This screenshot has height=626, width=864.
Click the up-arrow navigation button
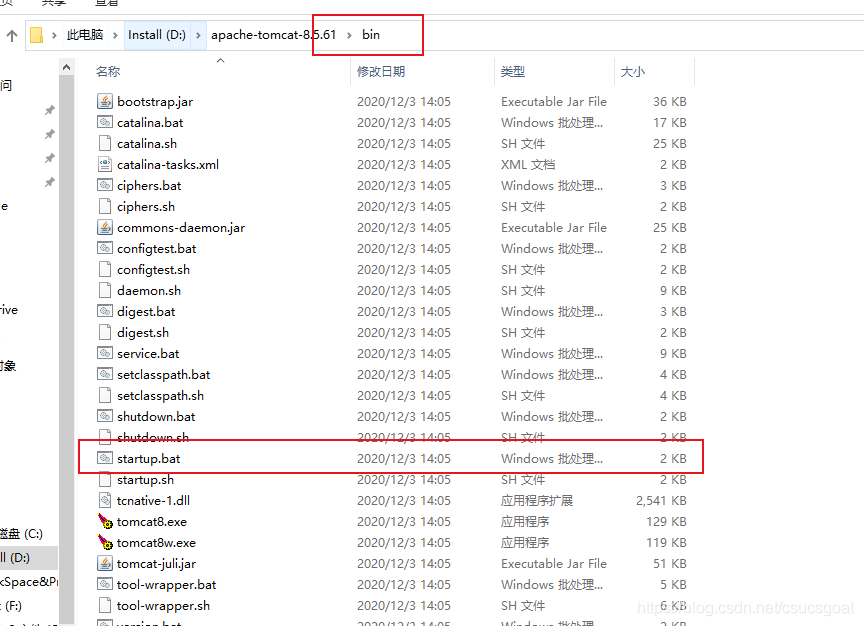12,36
